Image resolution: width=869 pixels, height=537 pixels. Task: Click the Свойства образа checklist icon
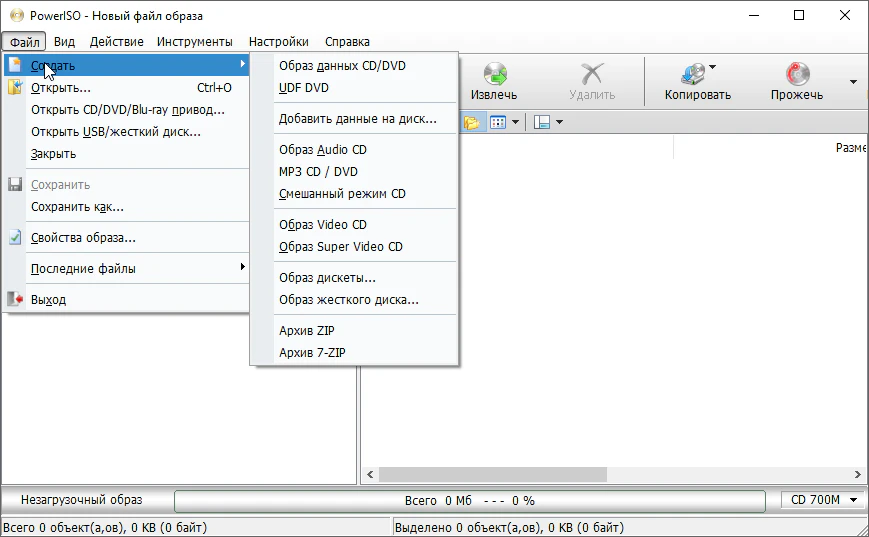(15, 238)
